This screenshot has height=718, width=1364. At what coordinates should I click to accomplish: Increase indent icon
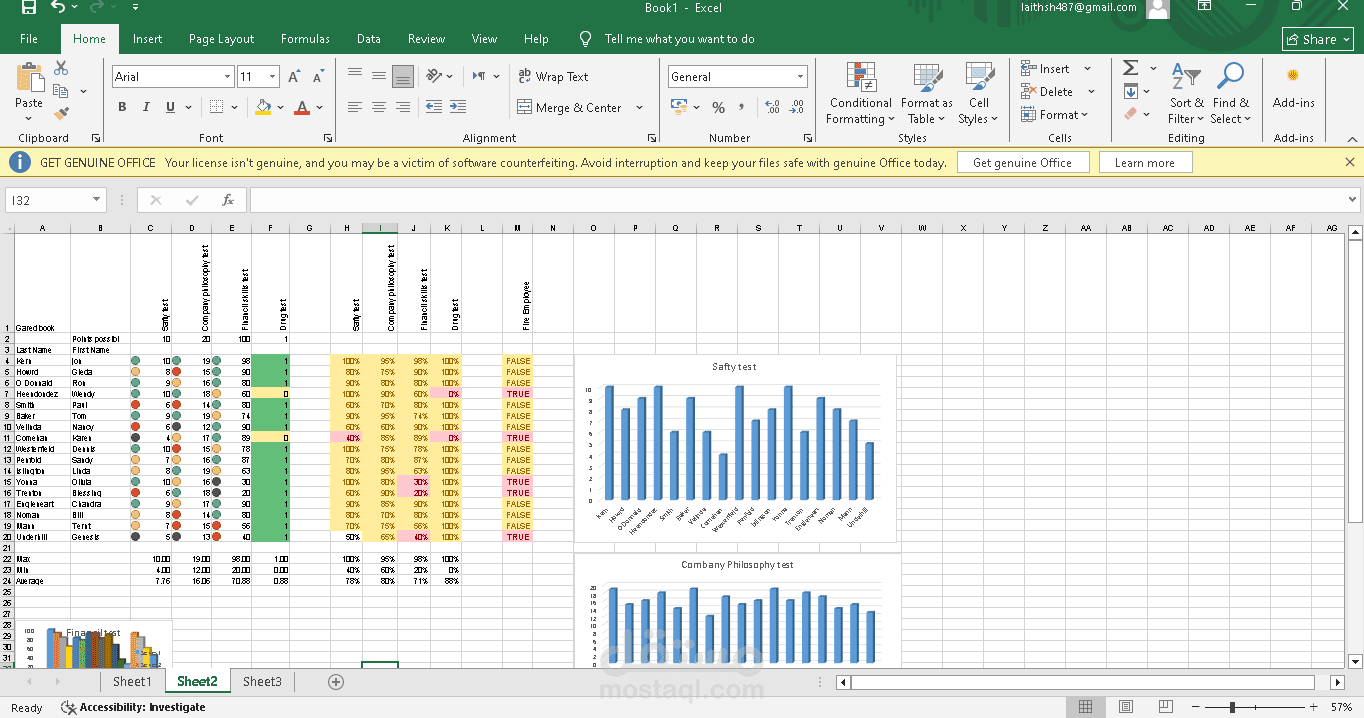click(x=459, y=107)
